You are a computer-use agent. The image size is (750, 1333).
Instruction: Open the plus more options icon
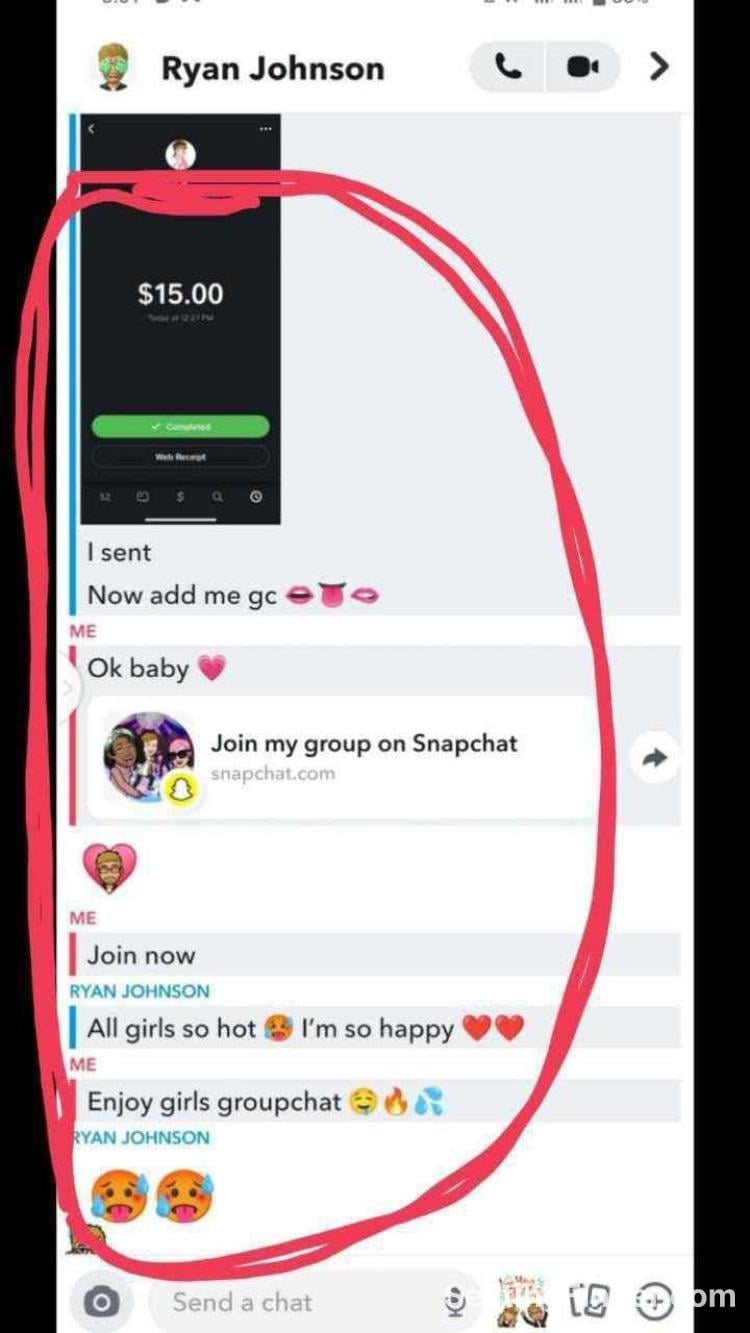pyautogui.click(x=655, y=1301)
